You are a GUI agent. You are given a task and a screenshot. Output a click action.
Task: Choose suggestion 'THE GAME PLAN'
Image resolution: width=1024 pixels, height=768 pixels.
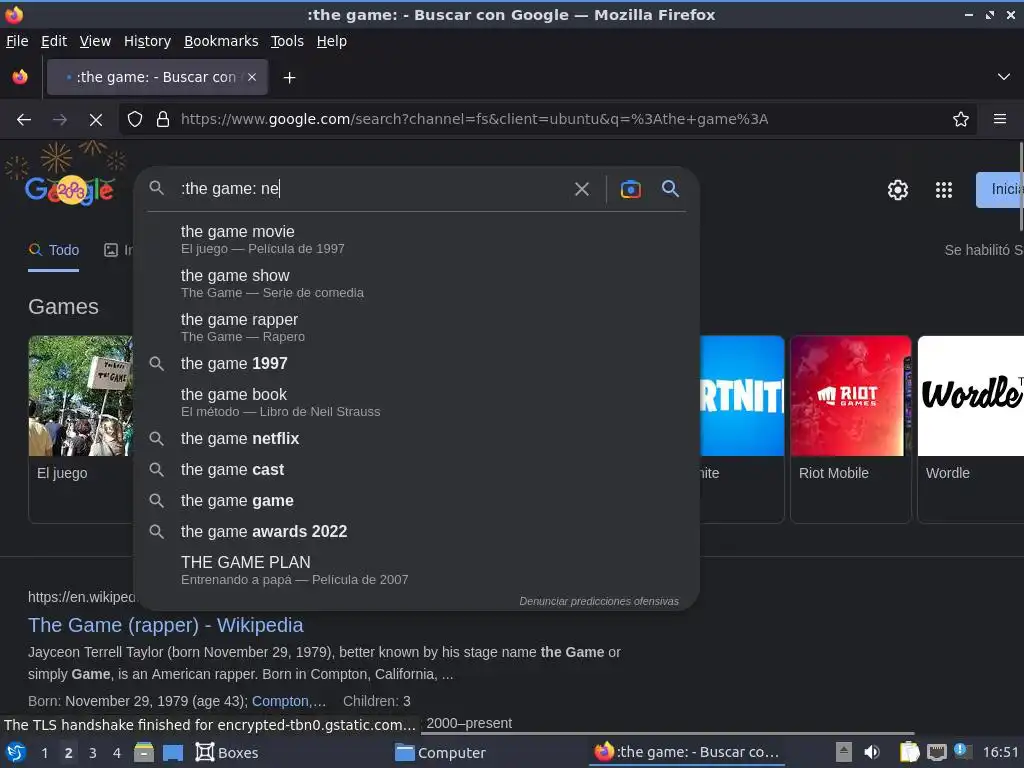point(417,569)
